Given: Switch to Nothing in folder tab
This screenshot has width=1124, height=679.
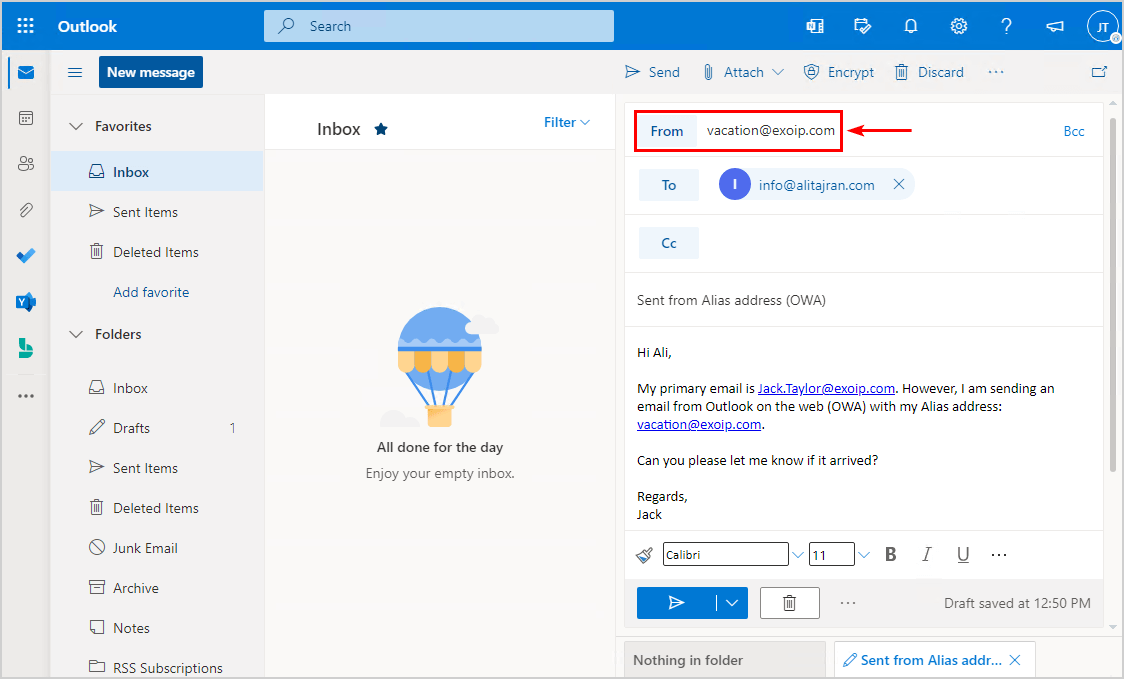Looking at the screenshot, I should point(724,660).
